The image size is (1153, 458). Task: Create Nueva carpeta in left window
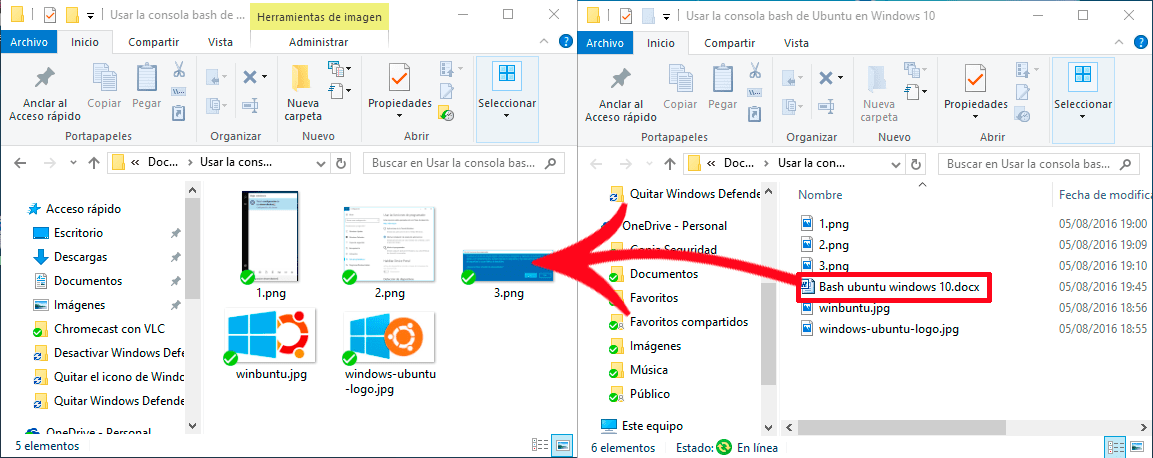[304, 93]
